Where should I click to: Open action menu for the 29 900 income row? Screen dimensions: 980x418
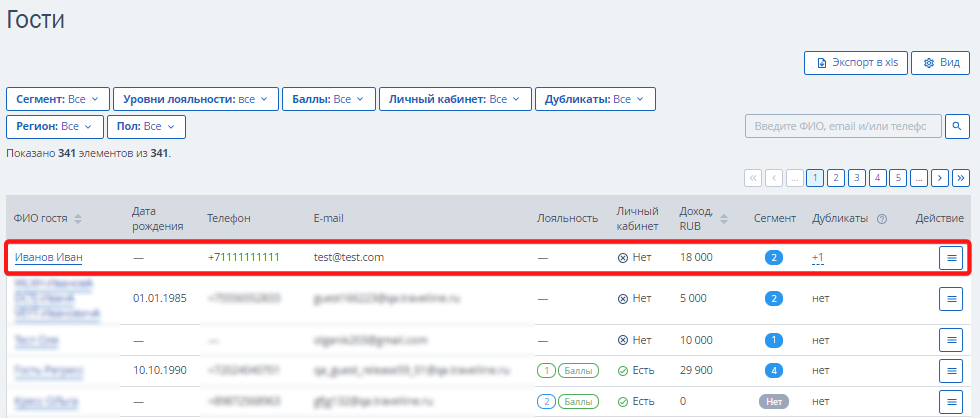tap(951, 371)
